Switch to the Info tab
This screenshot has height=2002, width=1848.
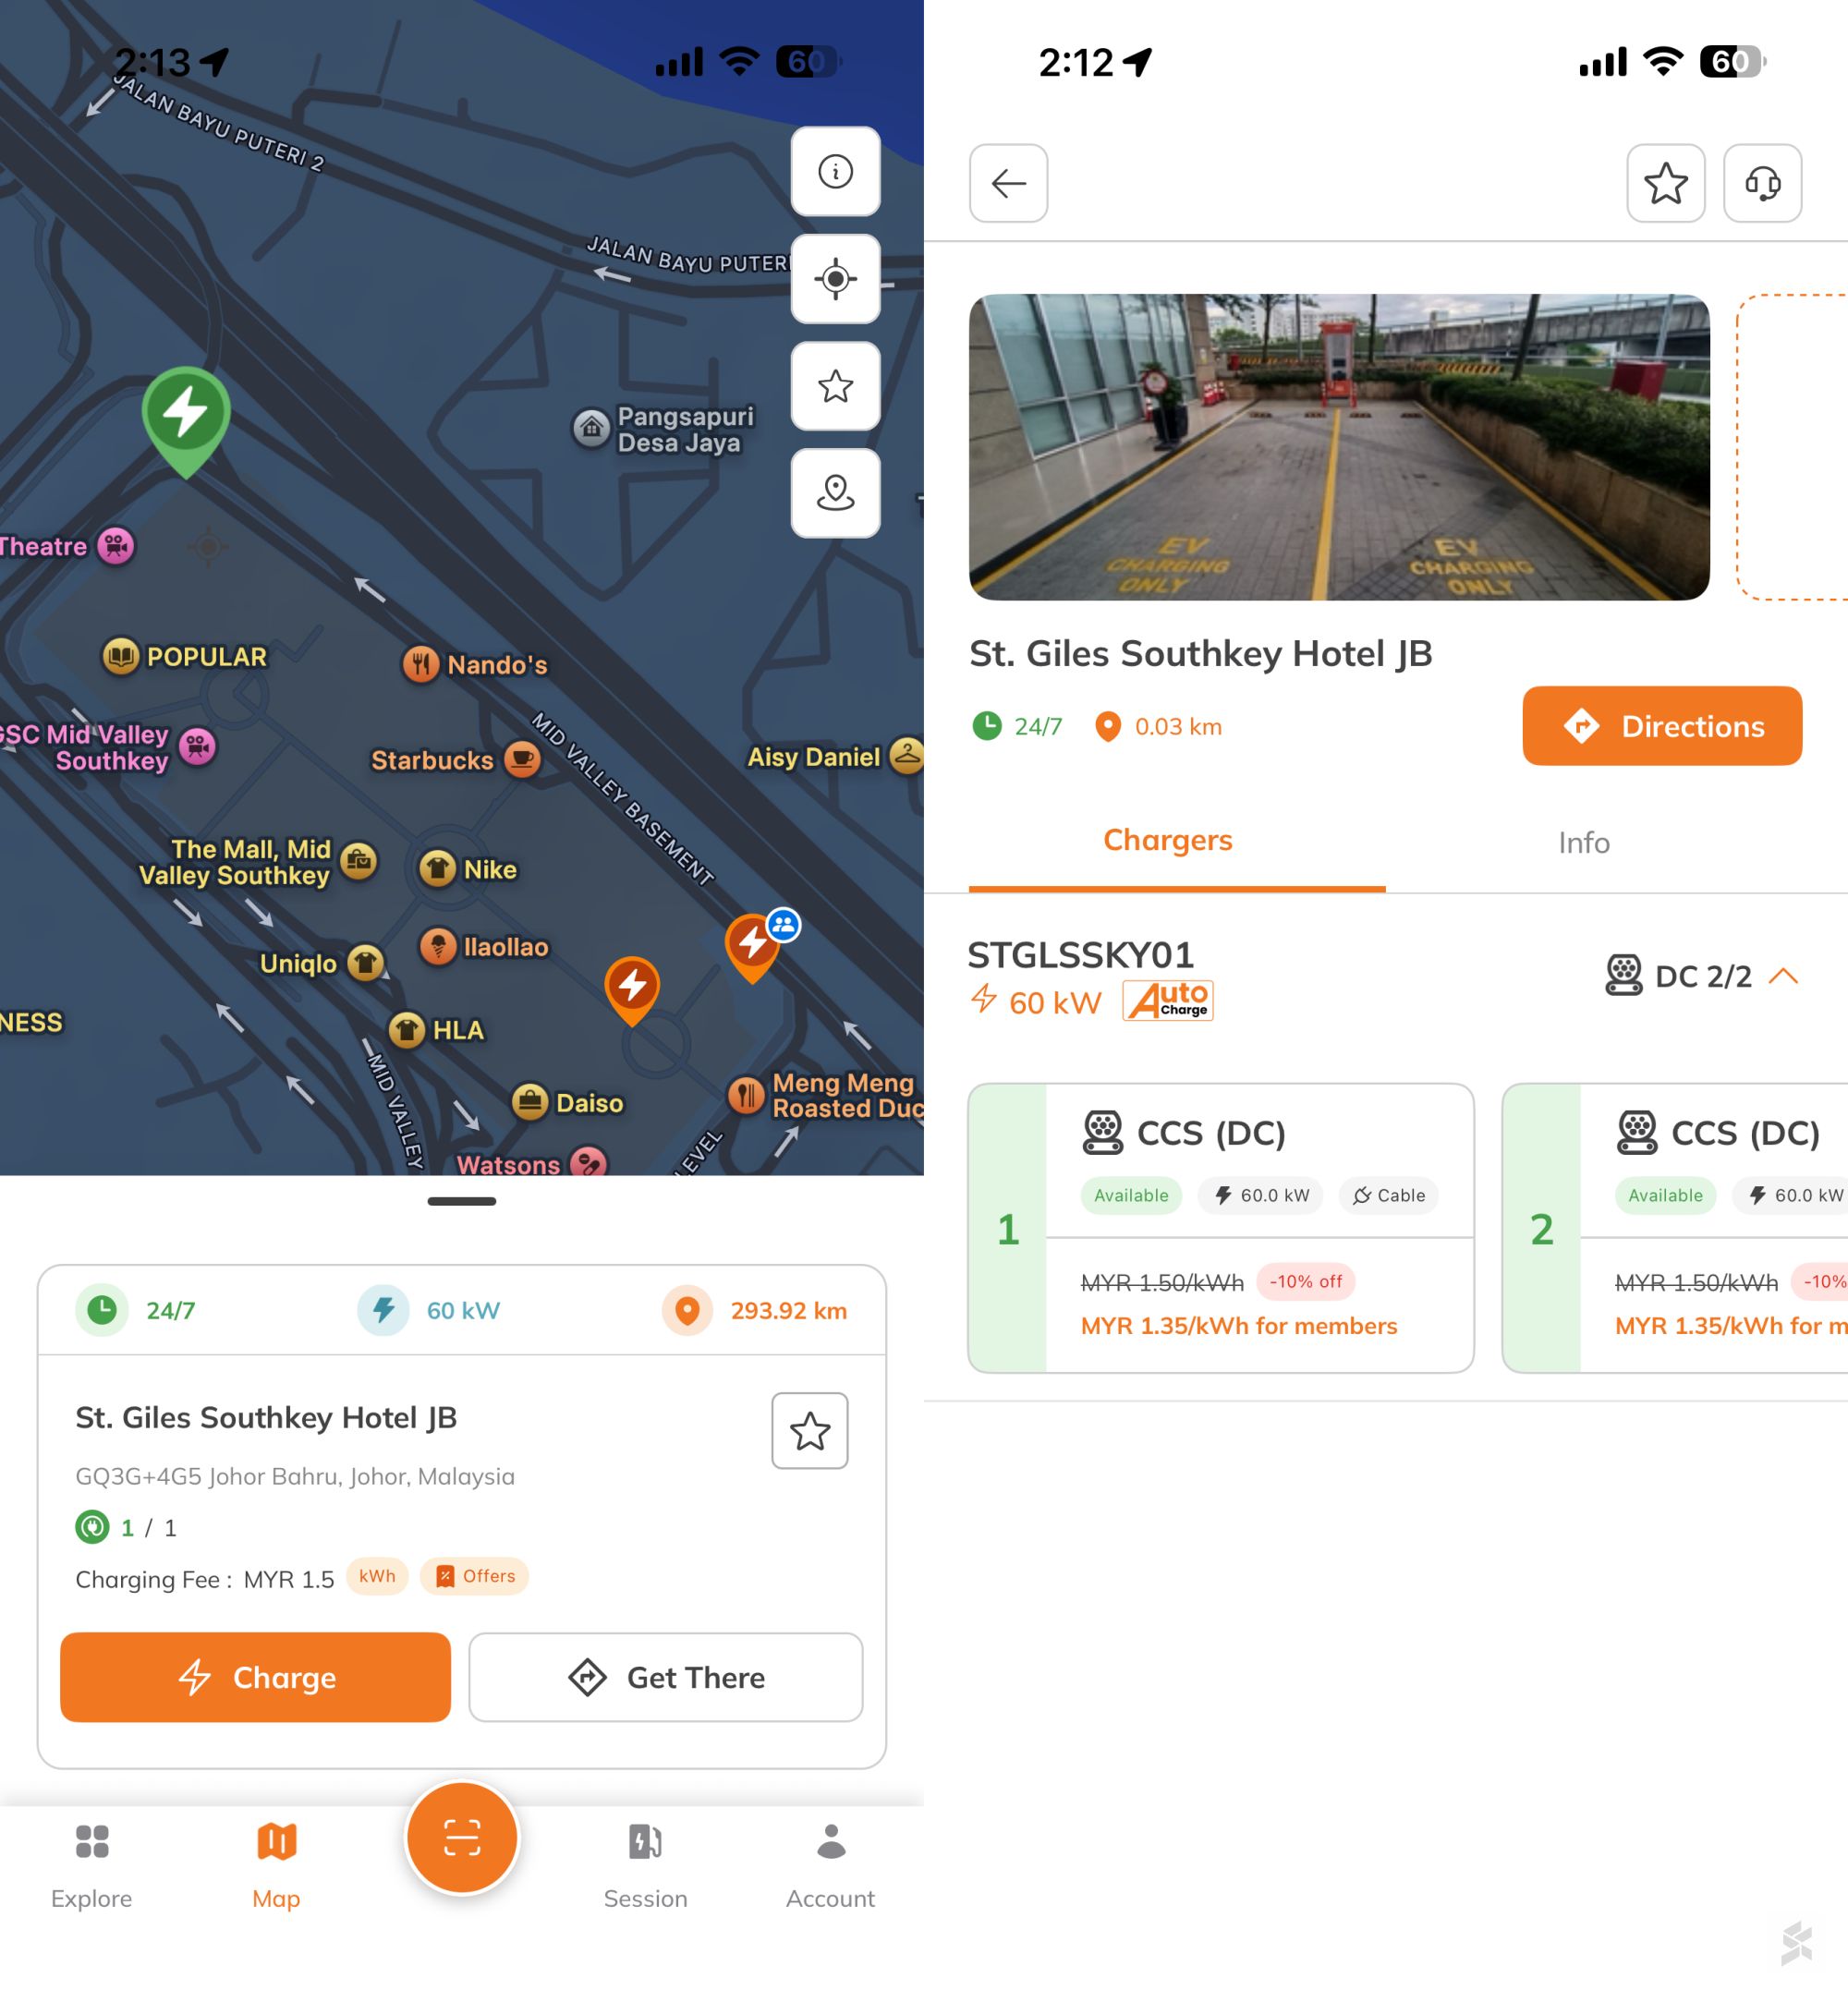(x=1583, y=842)
